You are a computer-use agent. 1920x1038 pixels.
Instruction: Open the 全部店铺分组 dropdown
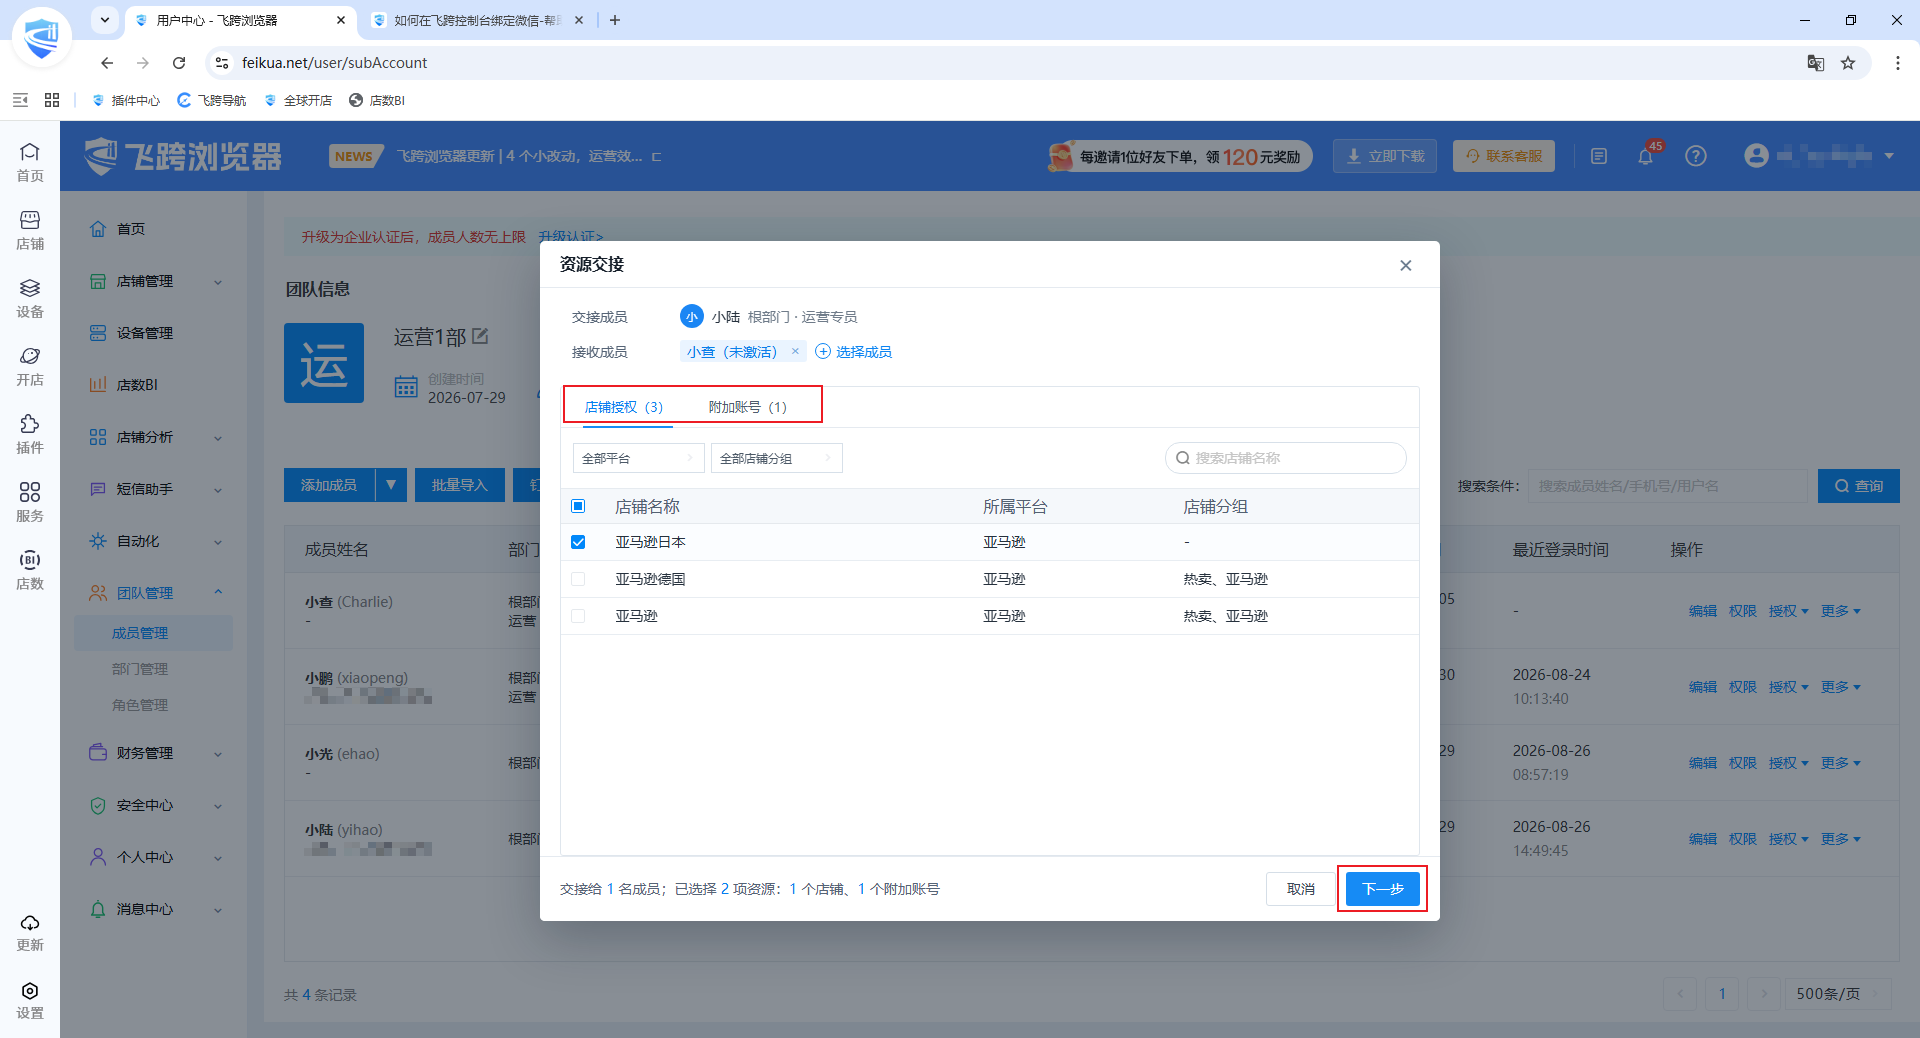coord(776,458)
